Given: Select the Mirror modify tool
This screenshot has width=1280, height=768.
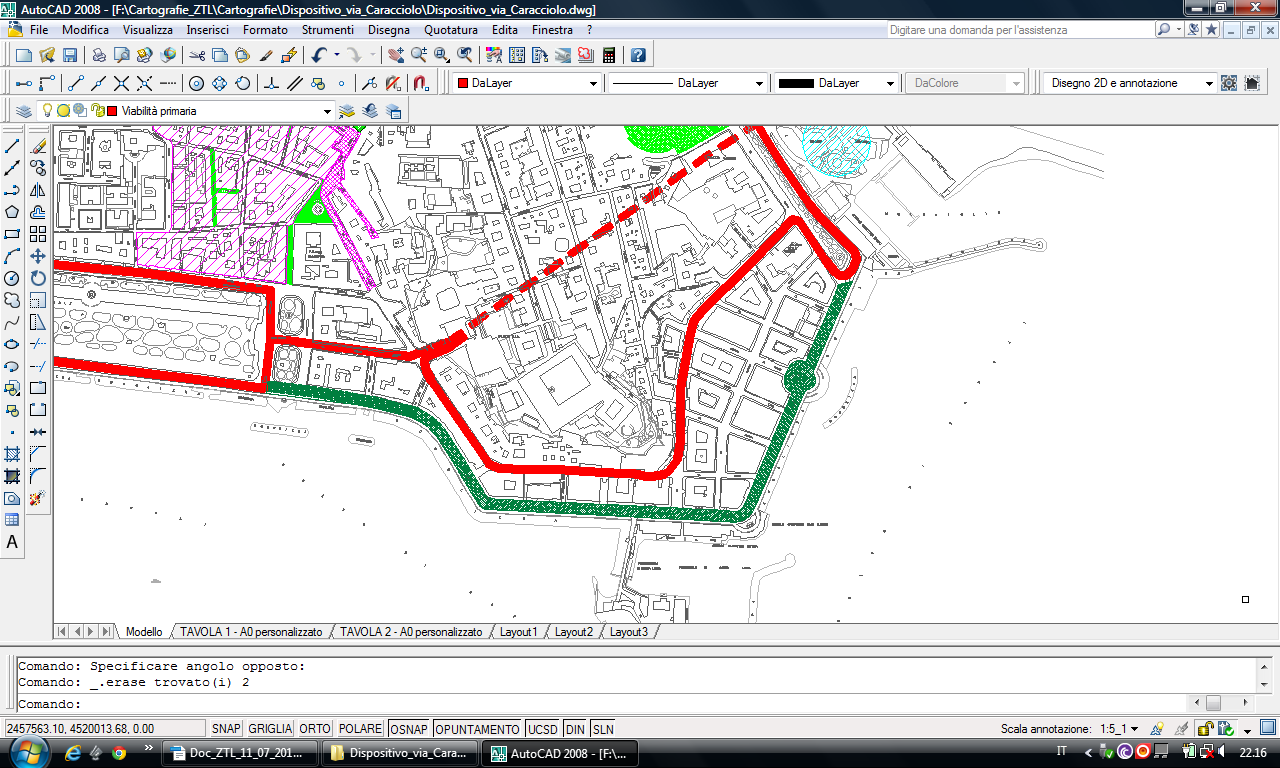Looking at the screenshot, I should (x=38, y=190).
